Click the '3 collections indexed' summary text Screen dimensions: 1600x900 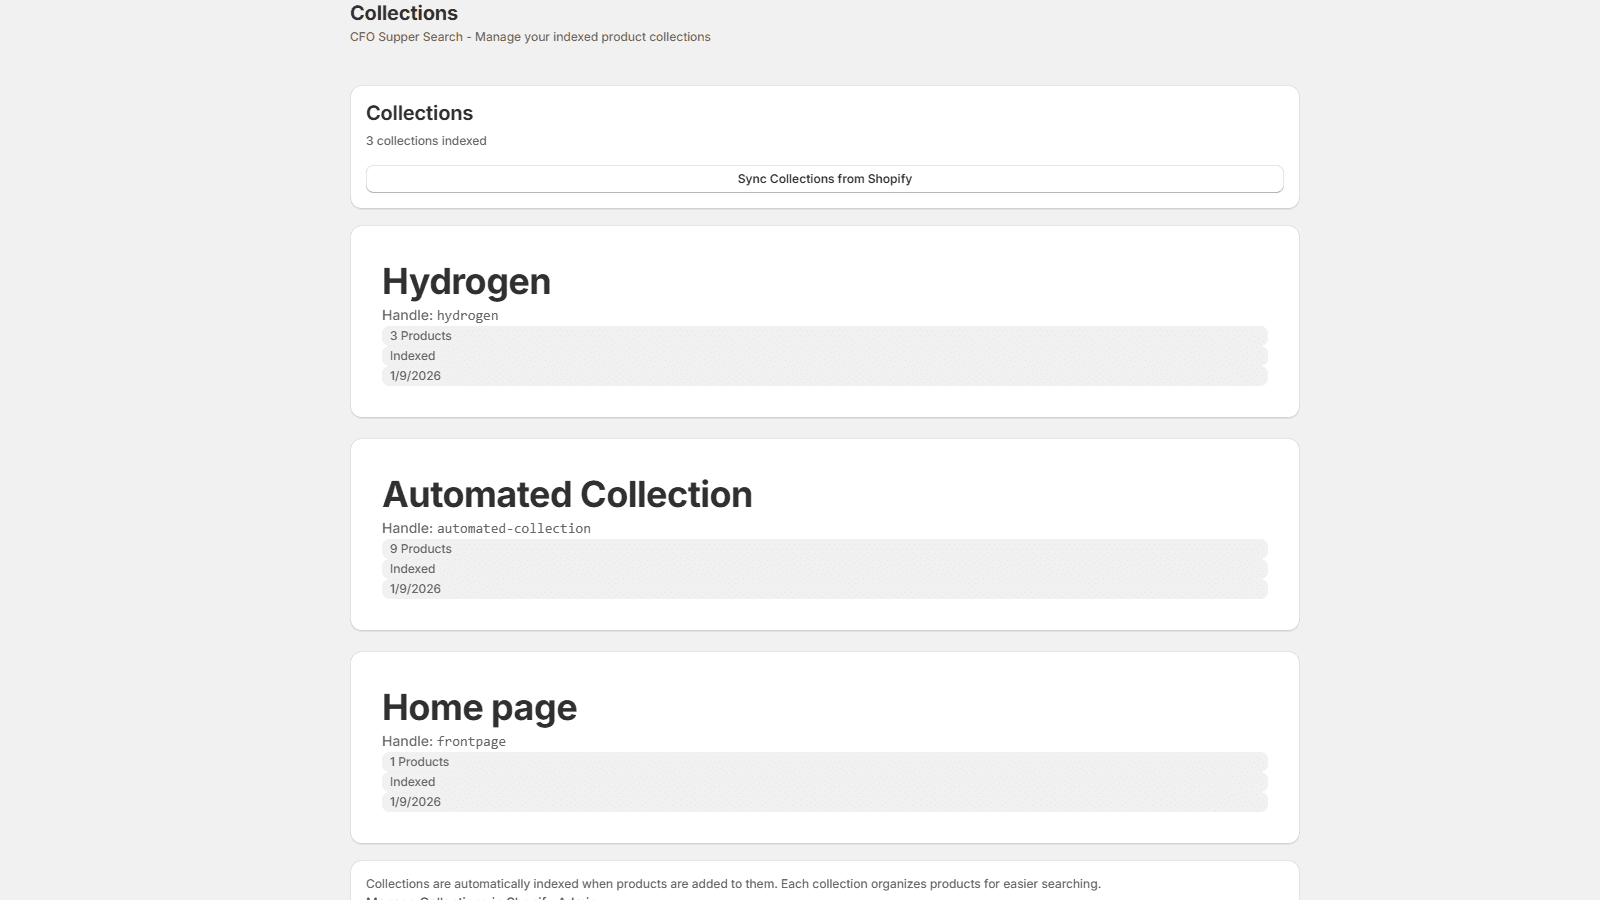[426, 141]
